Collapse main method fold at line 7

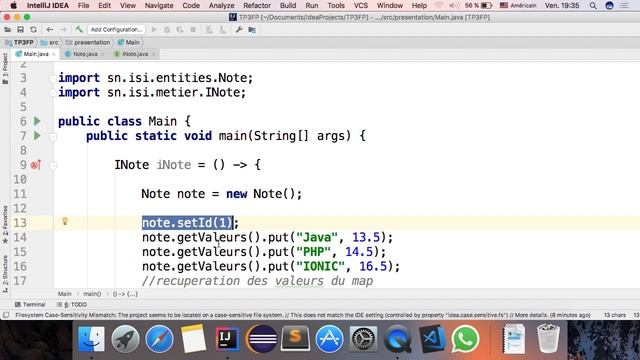53,136
